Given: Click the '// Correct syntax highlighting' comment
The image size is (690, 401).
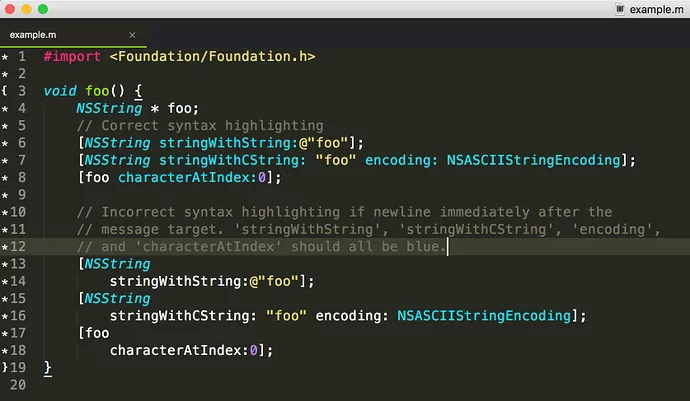Looking at the screenshot, I should (200, 126).
